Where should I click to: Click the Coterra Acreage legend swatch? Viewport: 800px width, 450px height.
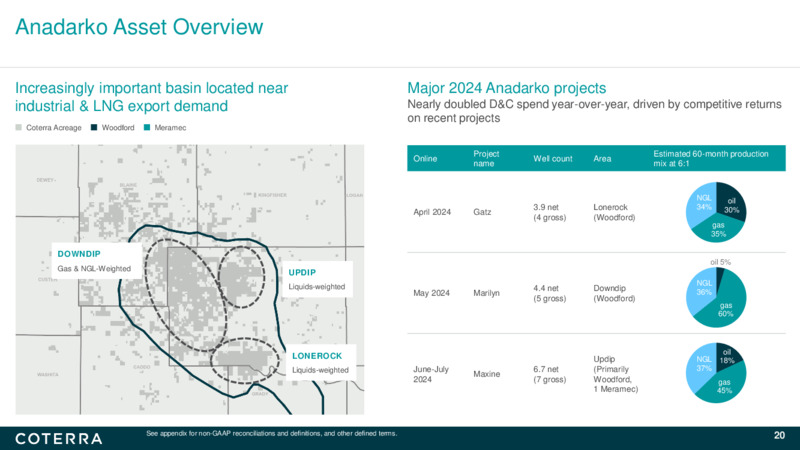point(19,128)
